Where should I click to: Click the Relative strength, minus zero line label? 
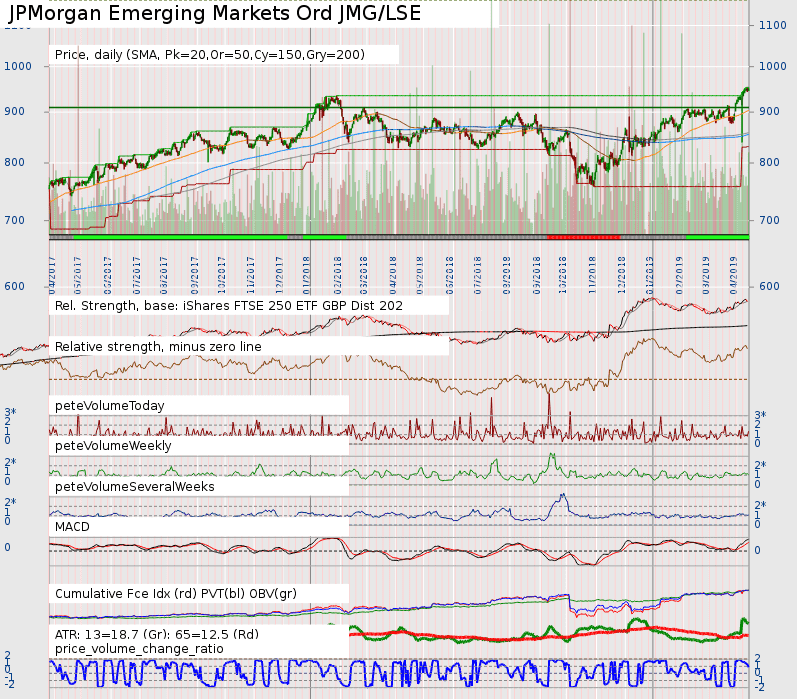point(158,347)
